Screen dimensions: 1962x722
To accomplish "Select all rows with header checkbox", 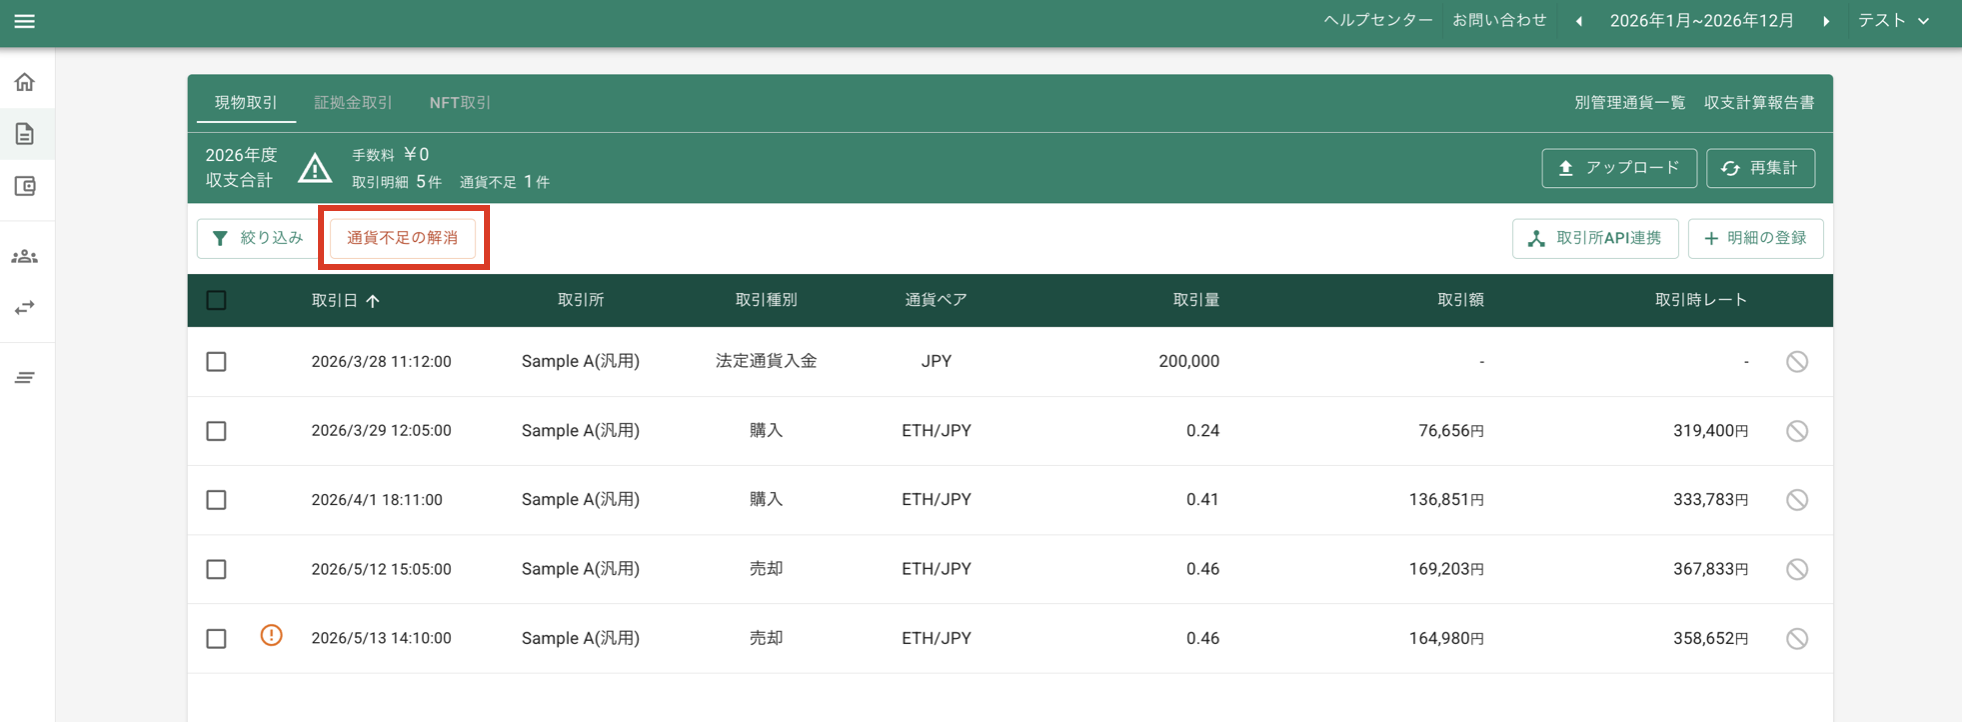I will pyautogui.click(x=216, y=300).
